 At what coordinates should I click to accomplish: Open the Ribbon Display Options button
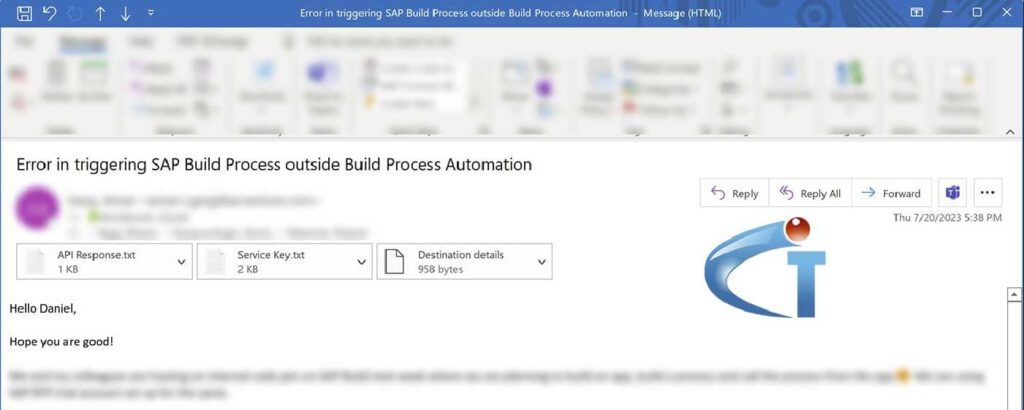917,12
